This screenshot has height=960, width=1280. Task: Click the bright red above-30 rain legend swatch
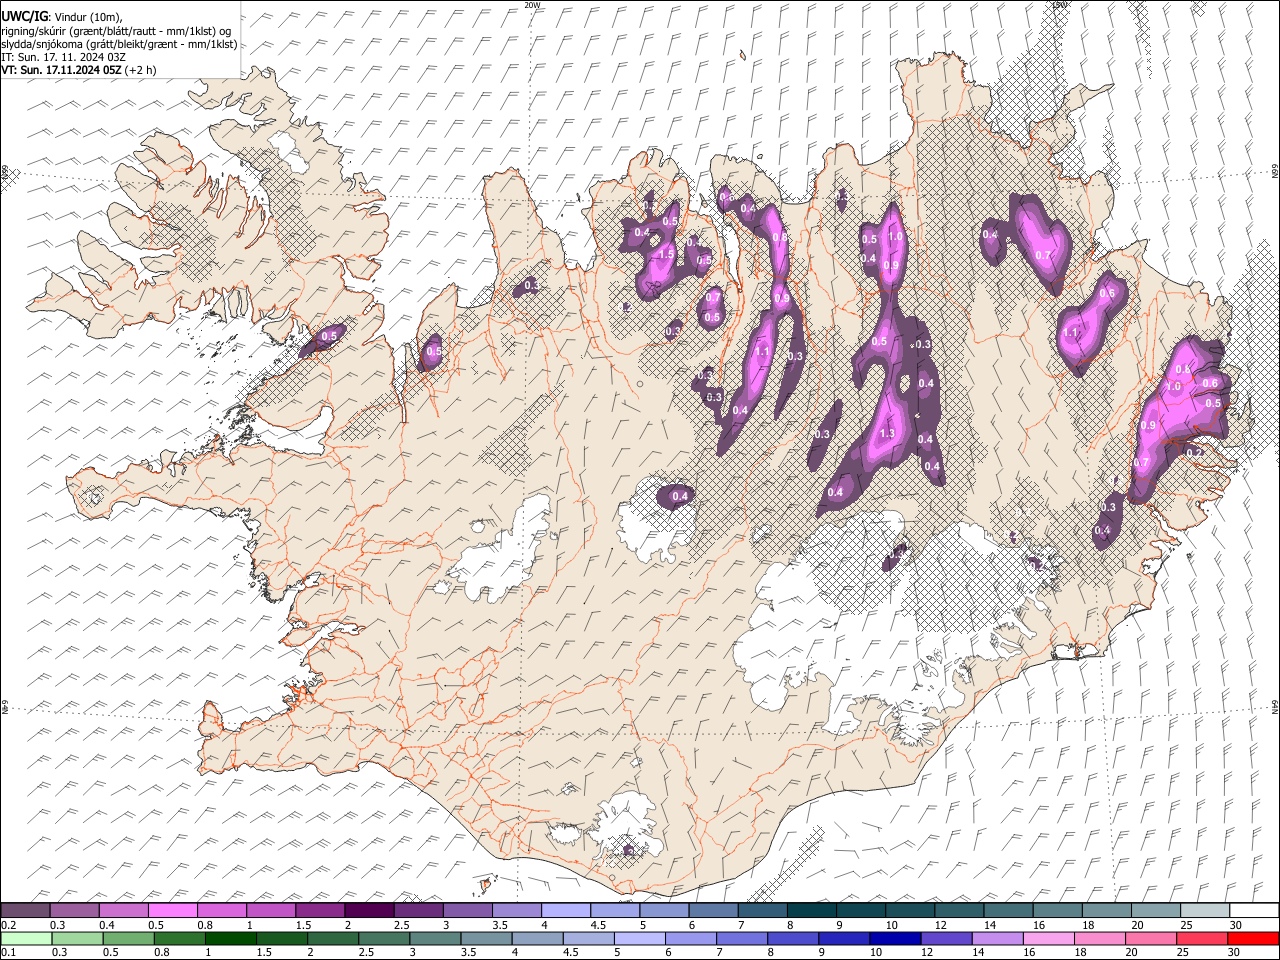pyautogui.click(x=1252, y=938)
